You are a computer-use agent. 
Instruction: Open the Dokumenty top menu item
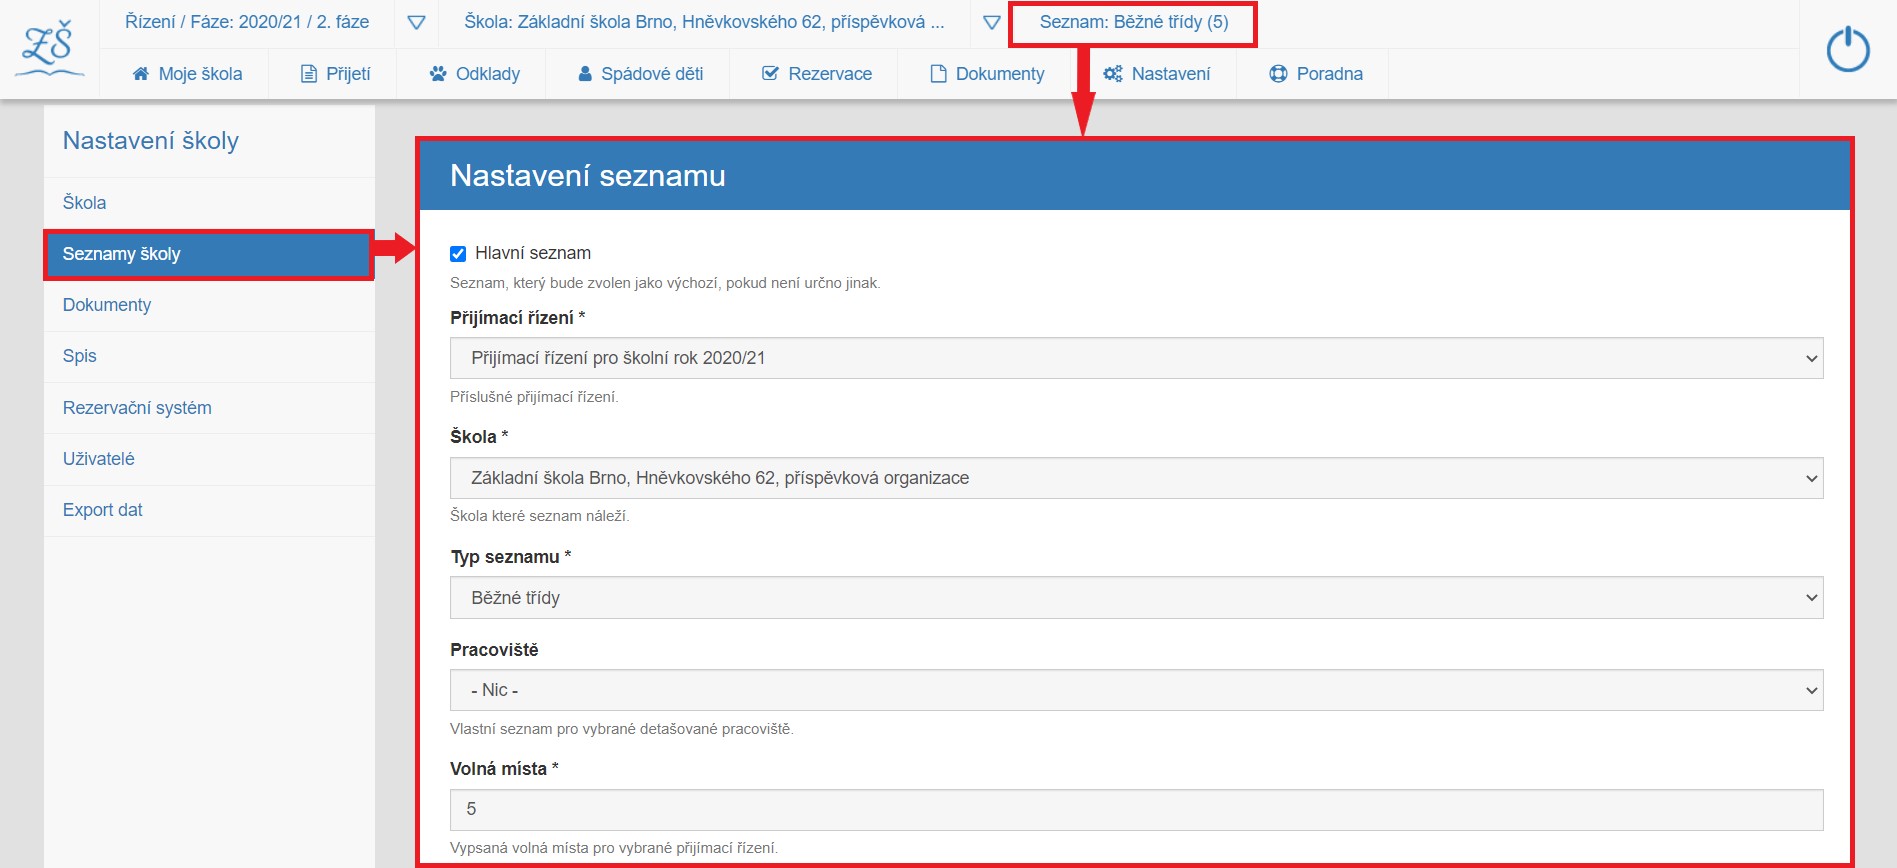pos(987,74)
